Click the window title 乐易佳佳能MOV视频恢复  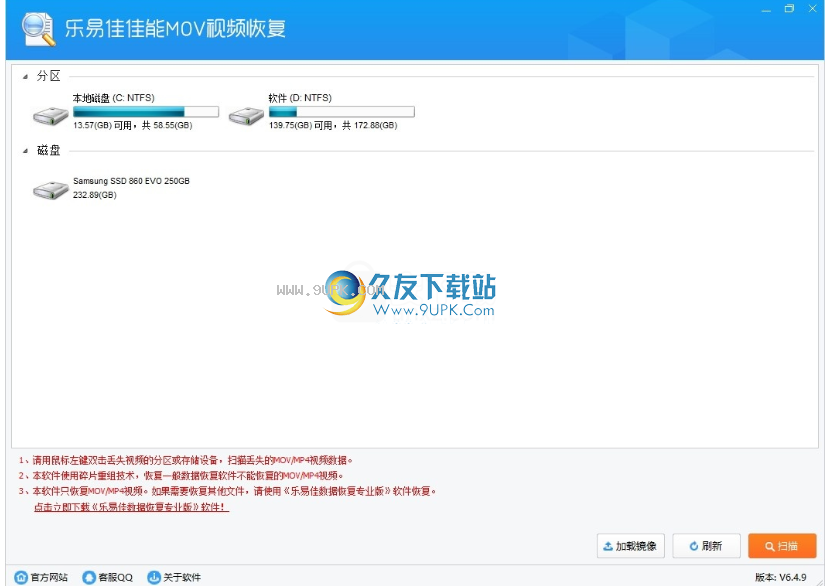pyautogui.click(x=175, y=28)
